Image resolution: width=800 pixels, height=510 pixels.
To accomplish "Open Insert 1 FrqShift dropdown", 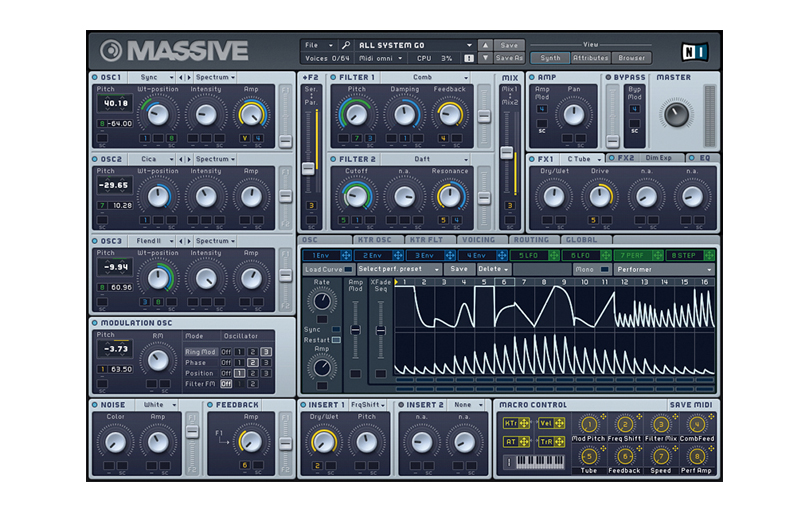I will point(368,405).
